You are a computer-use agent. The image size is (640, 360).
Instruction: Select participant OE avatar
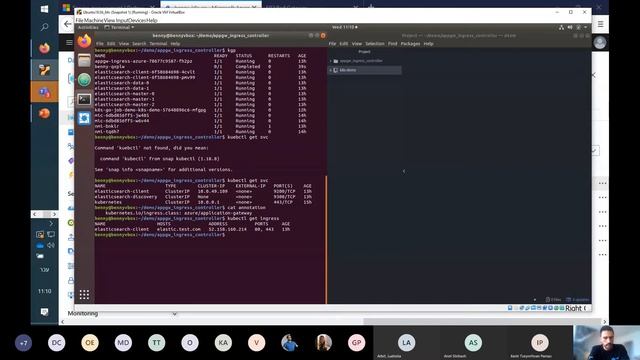pyautogui.click(x=90, y=343)
